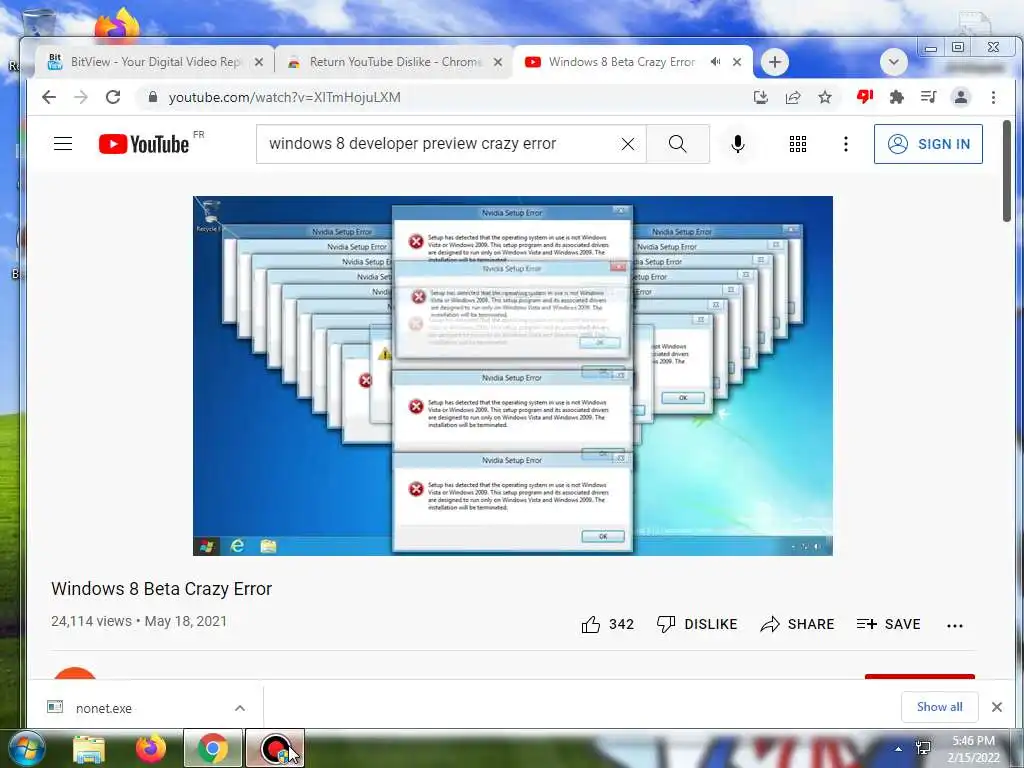
Task: Open the YouTube hamburger guide menu
Action: tap(63, 144)
